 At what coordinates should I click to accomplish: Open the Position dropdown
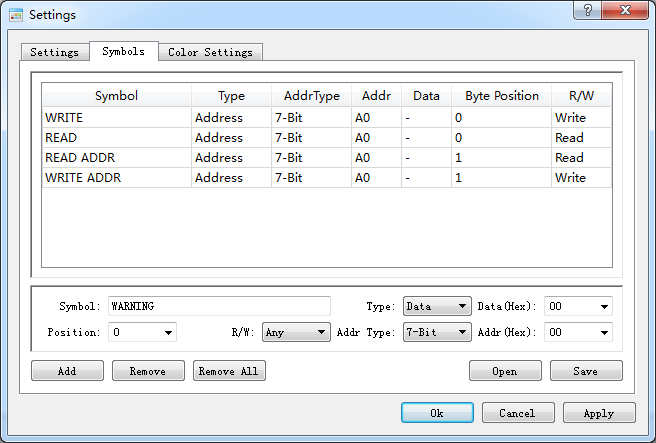click(x=142, y=332)
